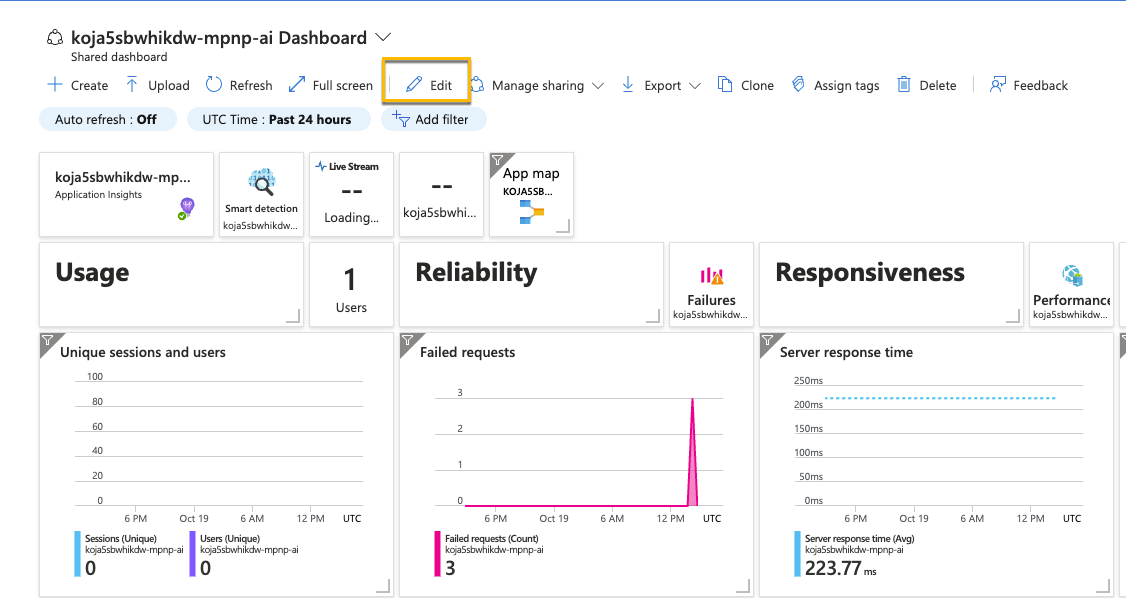Click the Sessions (Unique) blue legend swatch
Image resolution: width=1126 pixels, height=598 pixels.
pos(78,553)
